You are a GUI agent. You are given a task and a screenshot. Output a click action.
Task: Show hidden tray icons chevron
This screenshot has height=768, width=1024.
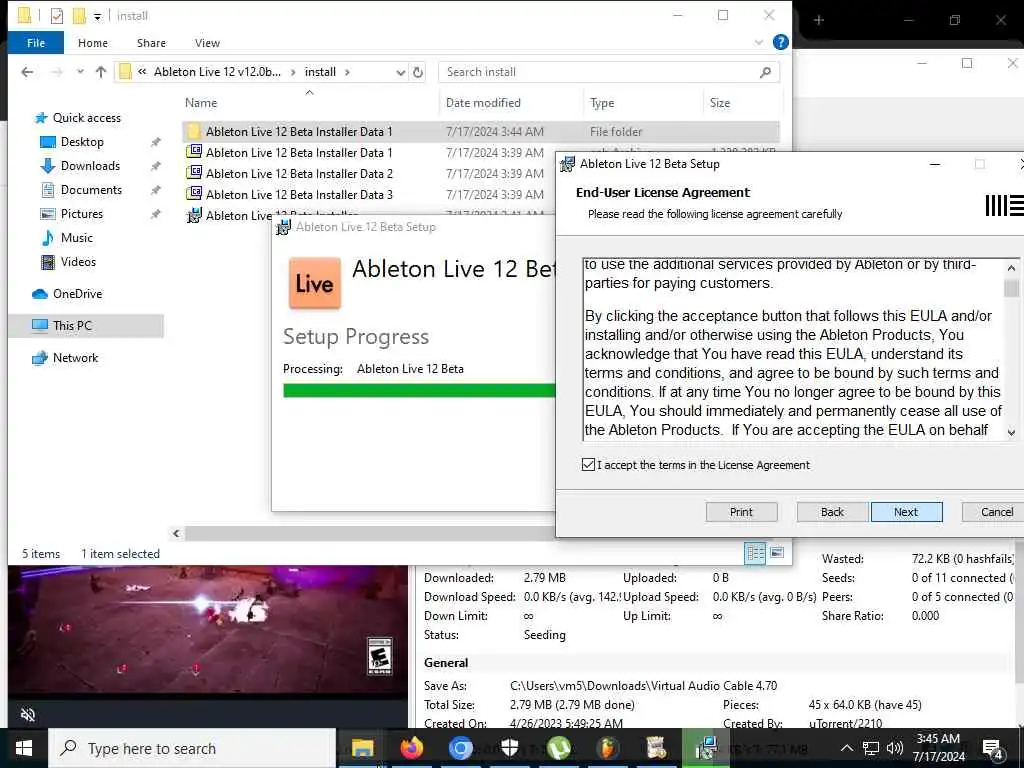846,748
